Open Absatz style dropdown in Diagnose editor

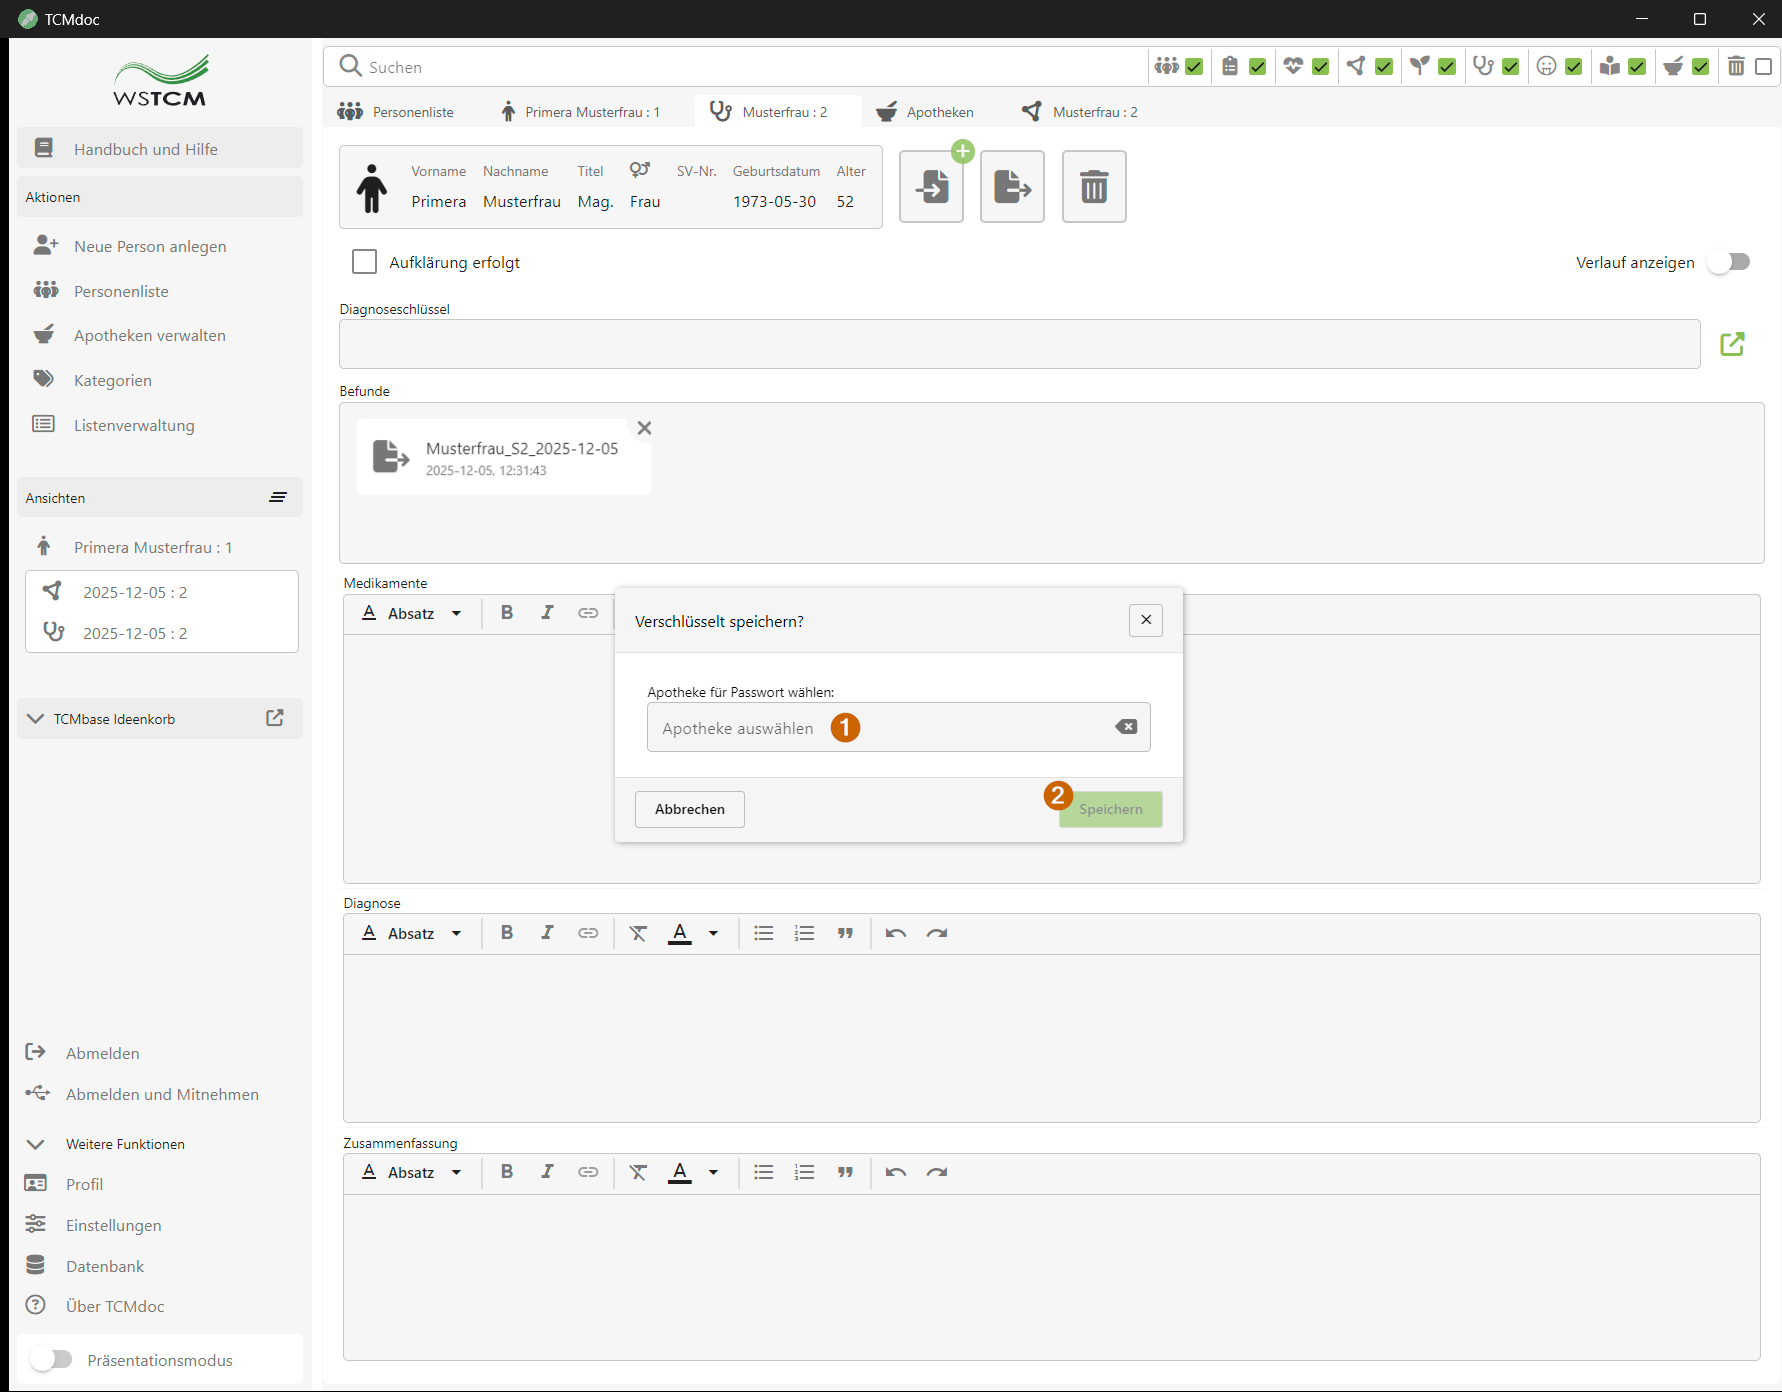412,933
